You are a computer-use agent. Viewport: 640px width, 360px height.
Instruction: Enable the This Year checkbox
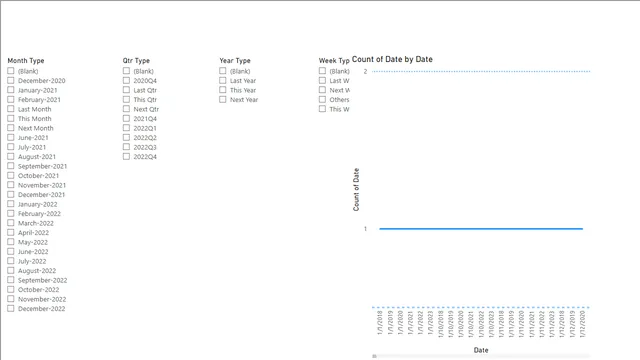click(x=222, y=90)
